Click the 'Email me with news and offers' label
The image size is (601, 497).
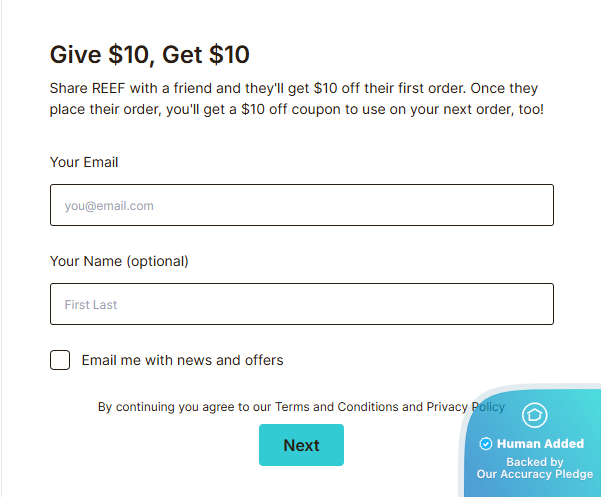point(182,360)
